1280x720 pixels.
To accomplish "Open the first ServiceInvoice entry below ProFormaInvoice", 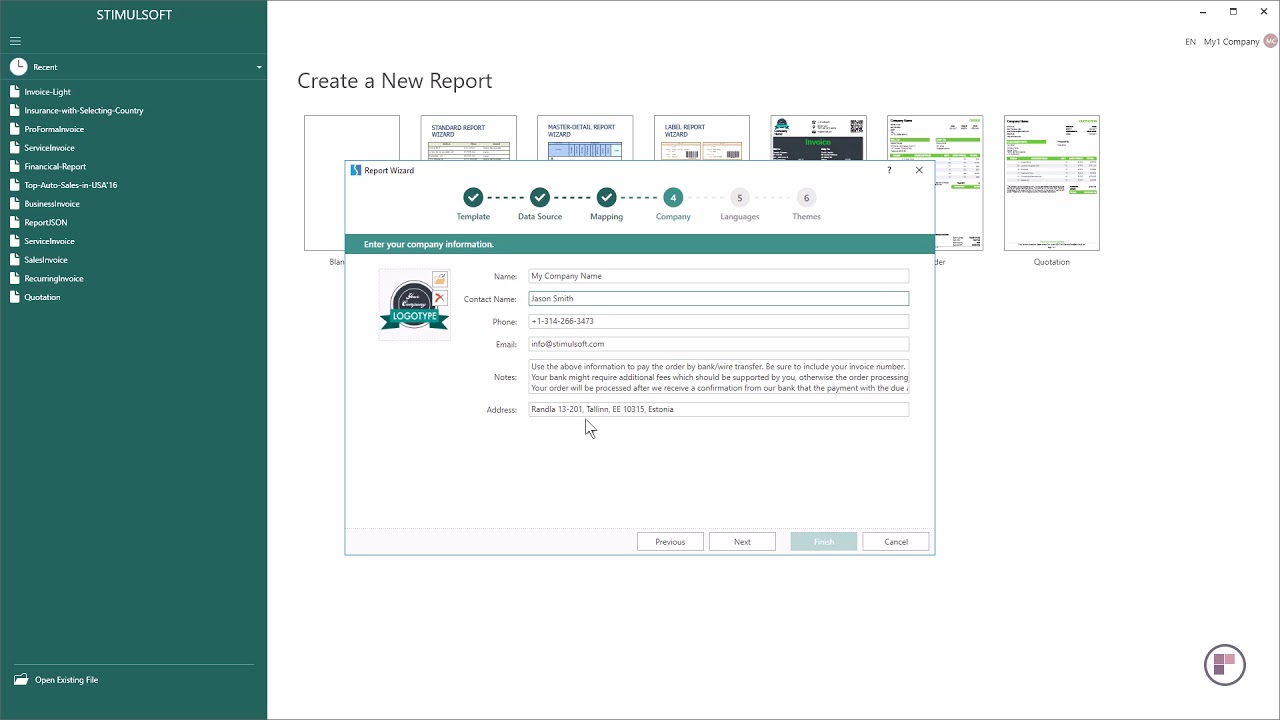I will [x=49, y=148].
